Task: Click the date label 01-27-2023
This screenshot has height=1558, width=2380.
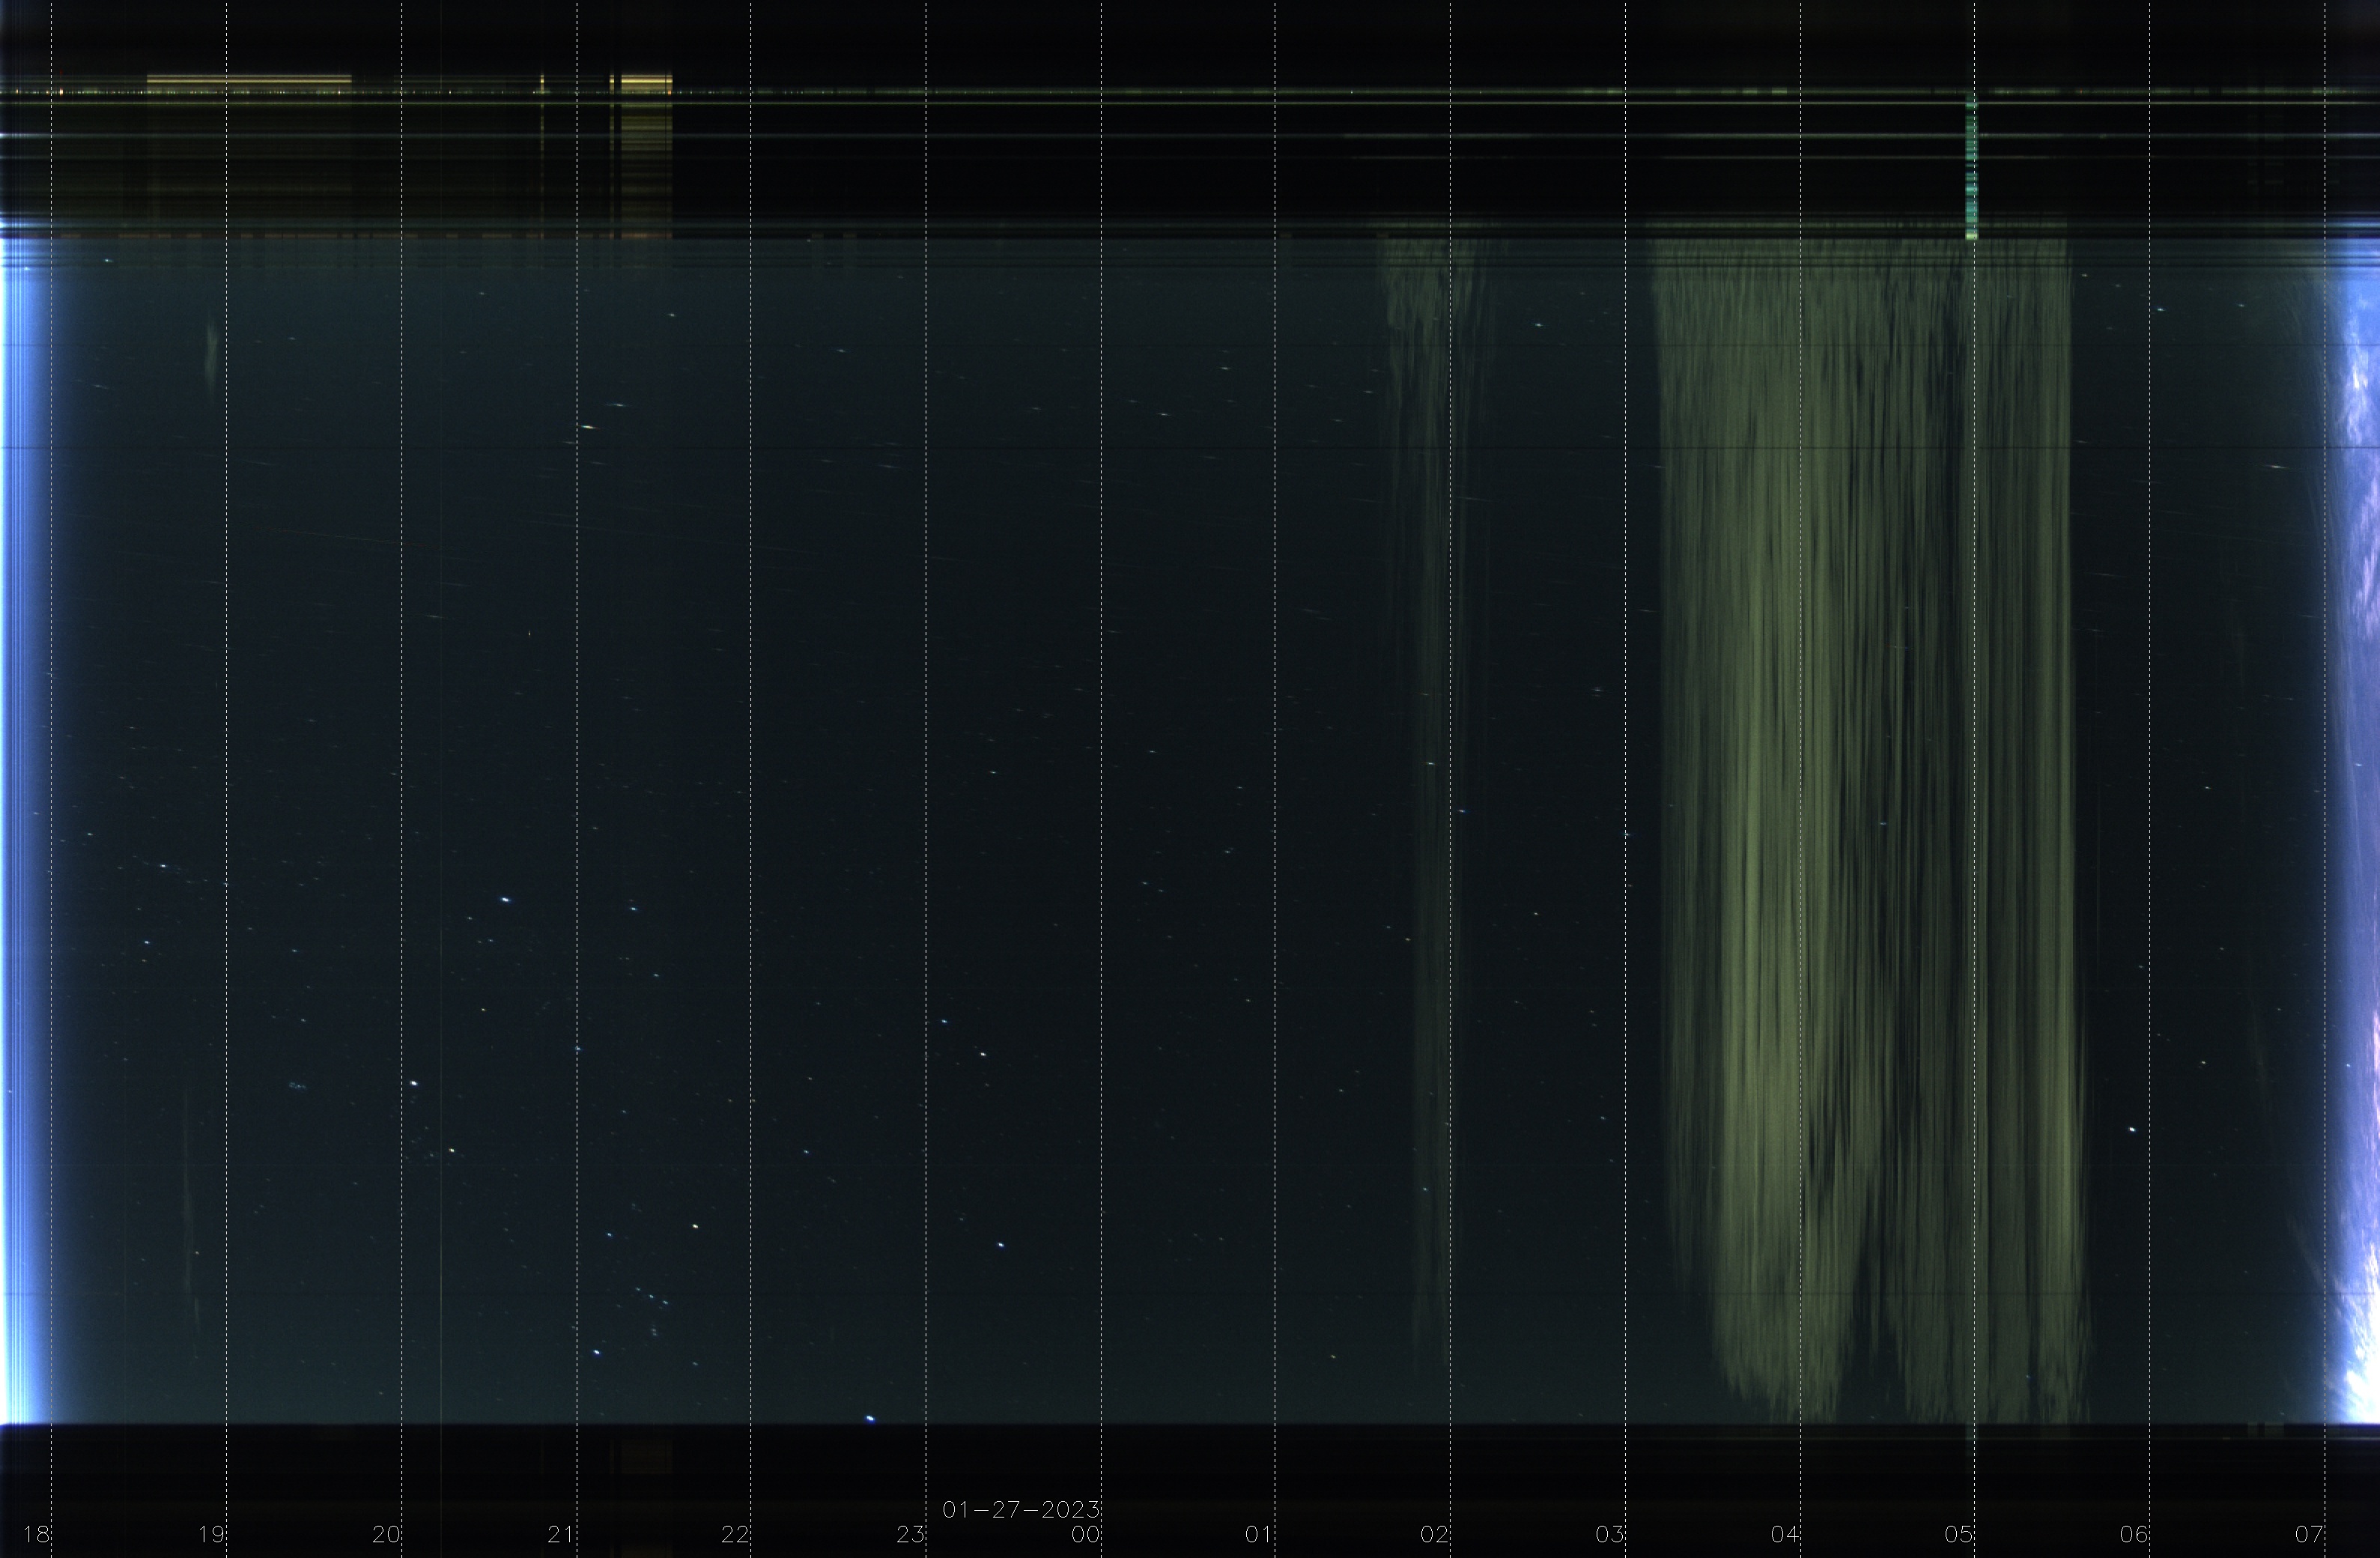Action: click(1021, 1509)
